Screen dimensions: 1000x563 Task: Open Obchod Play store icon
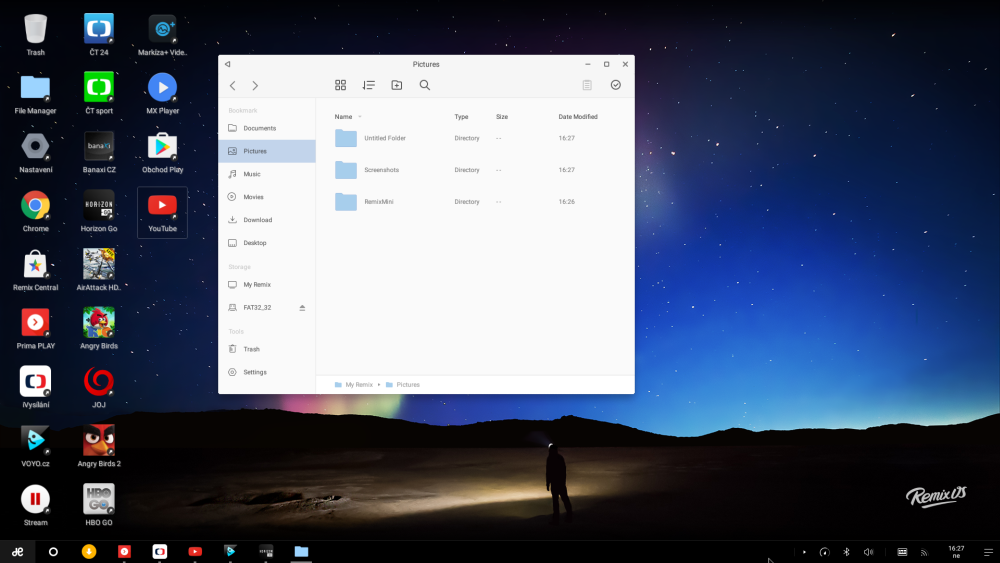[x=163, y=153]
